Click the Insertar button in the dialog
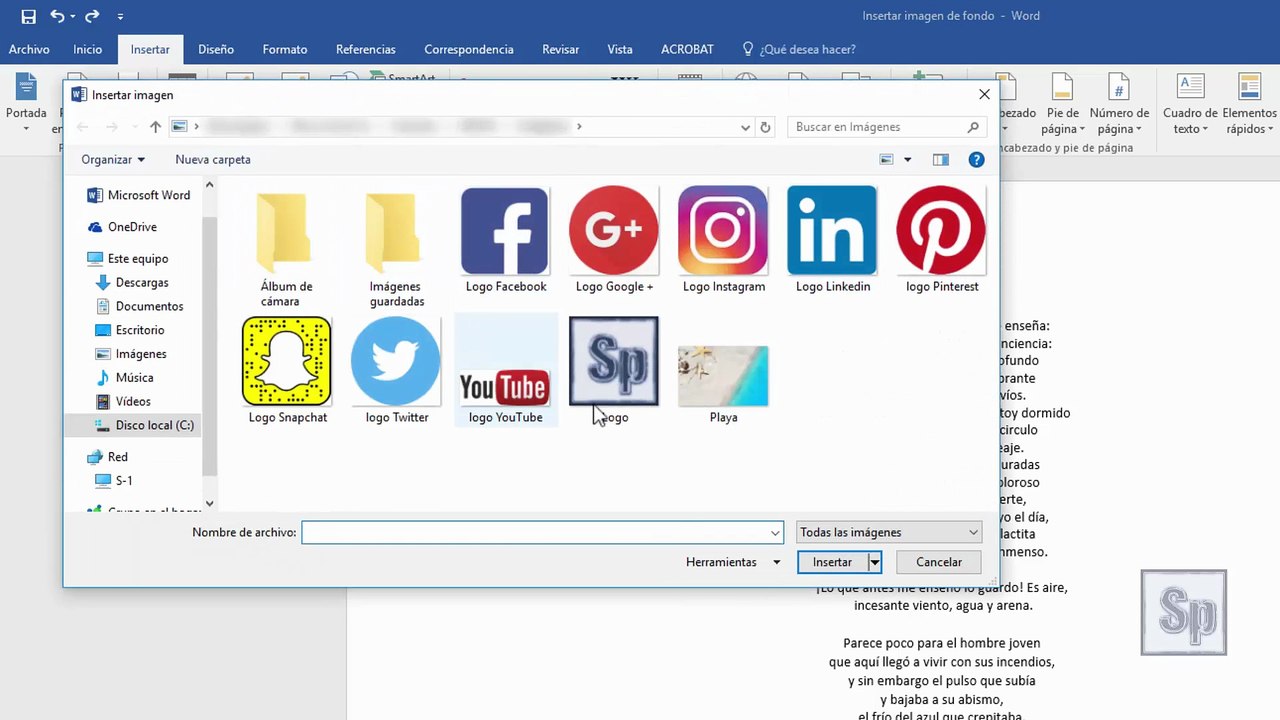Image resolution: width=1280 pixels, height=720 pixels. click(832, 562)
